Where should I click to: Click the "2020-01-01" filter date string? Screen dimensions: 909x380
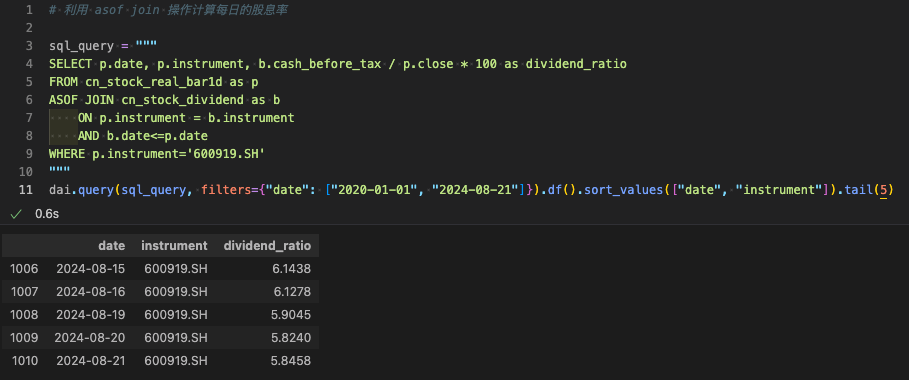371,190
